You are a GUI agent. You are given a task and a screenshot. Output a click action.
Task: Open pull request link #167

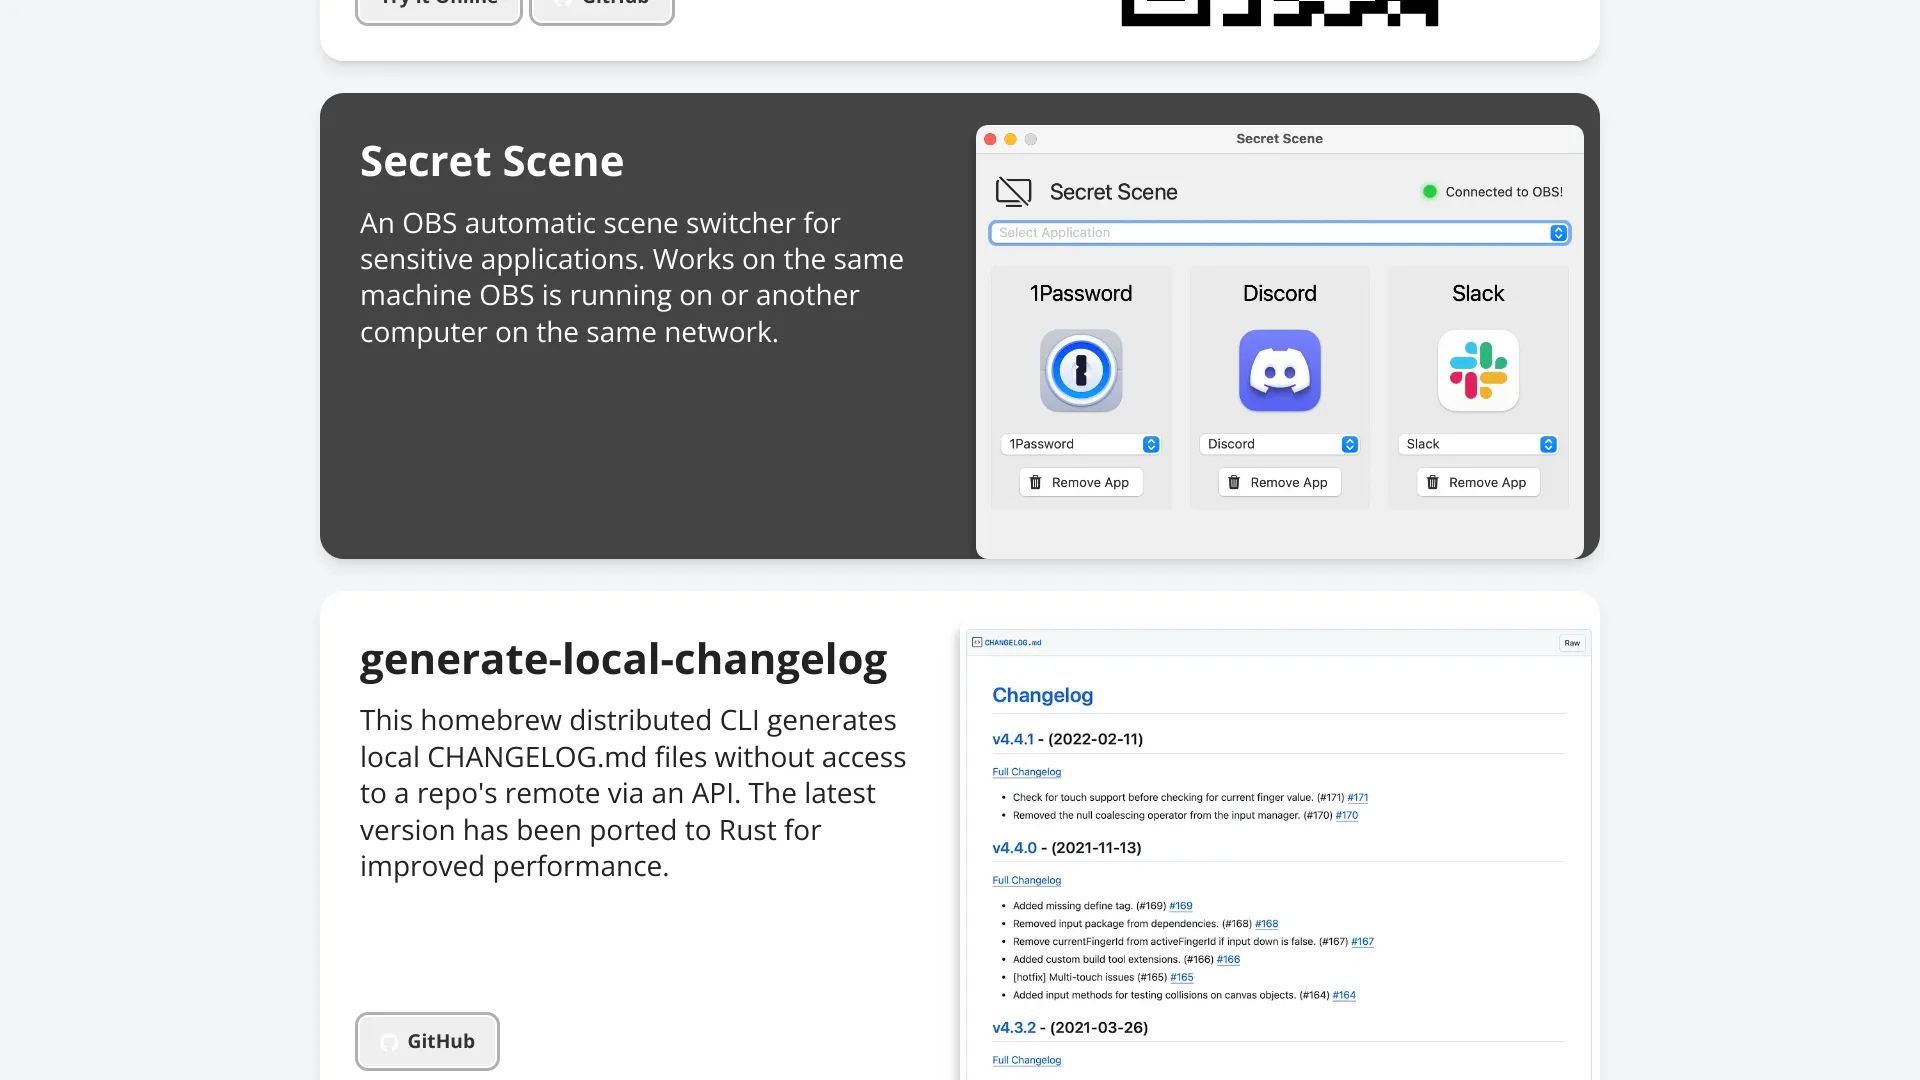point(1362,942)
